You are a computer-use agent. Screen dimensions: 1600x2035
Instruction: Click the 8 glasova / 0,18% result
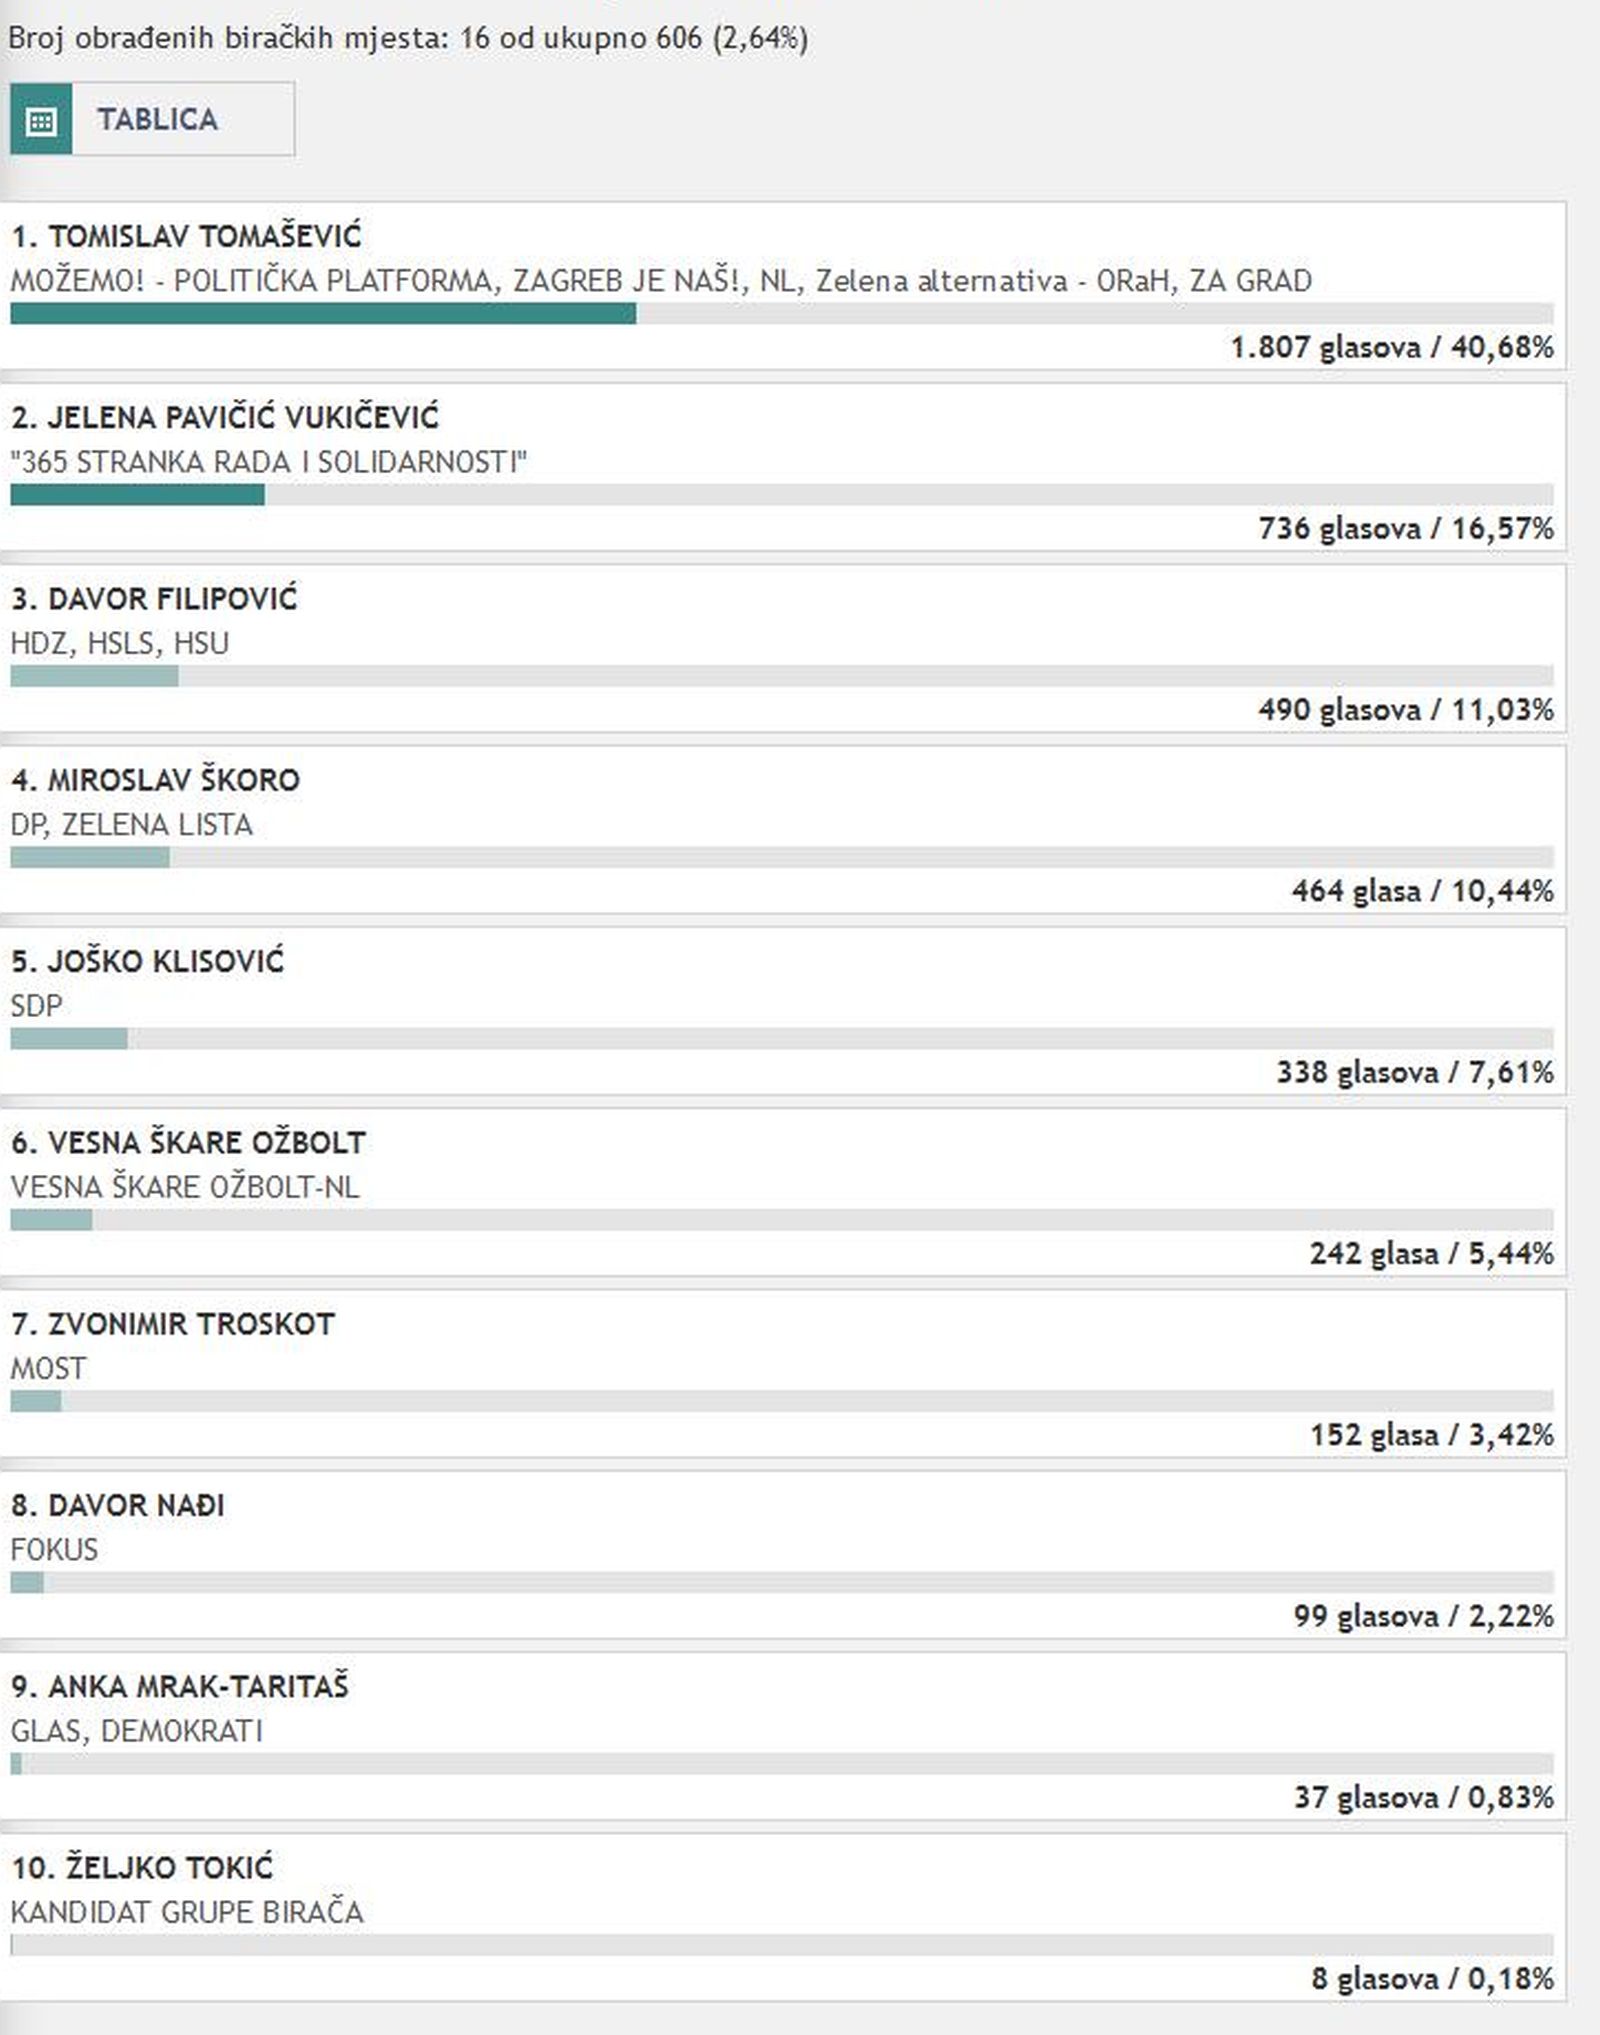[x=1433, y=1979]
